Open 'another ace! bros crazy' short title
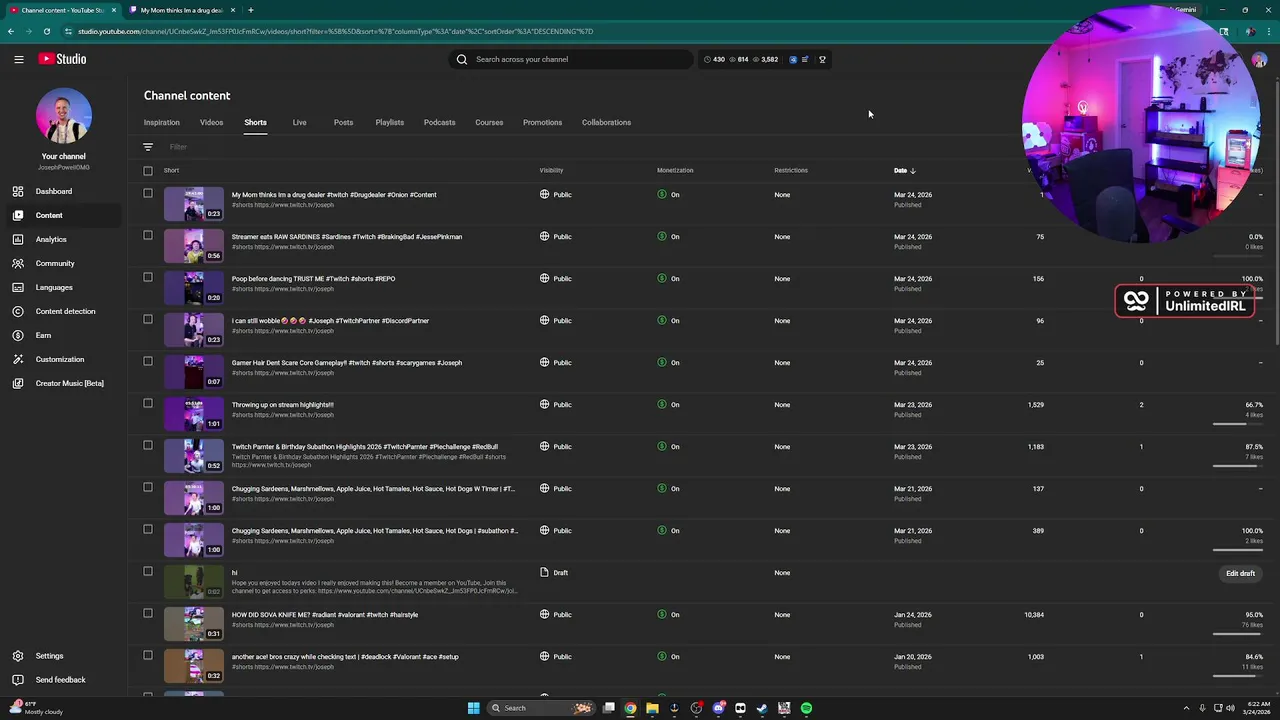 [x=345, y=657]
